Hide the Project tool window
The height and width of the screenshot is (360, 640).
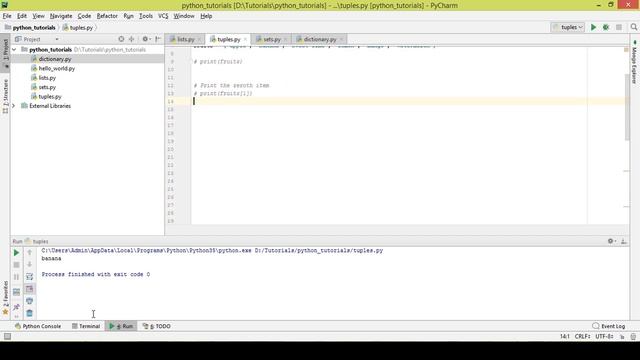pyautogui.click(x=158, y=39)
